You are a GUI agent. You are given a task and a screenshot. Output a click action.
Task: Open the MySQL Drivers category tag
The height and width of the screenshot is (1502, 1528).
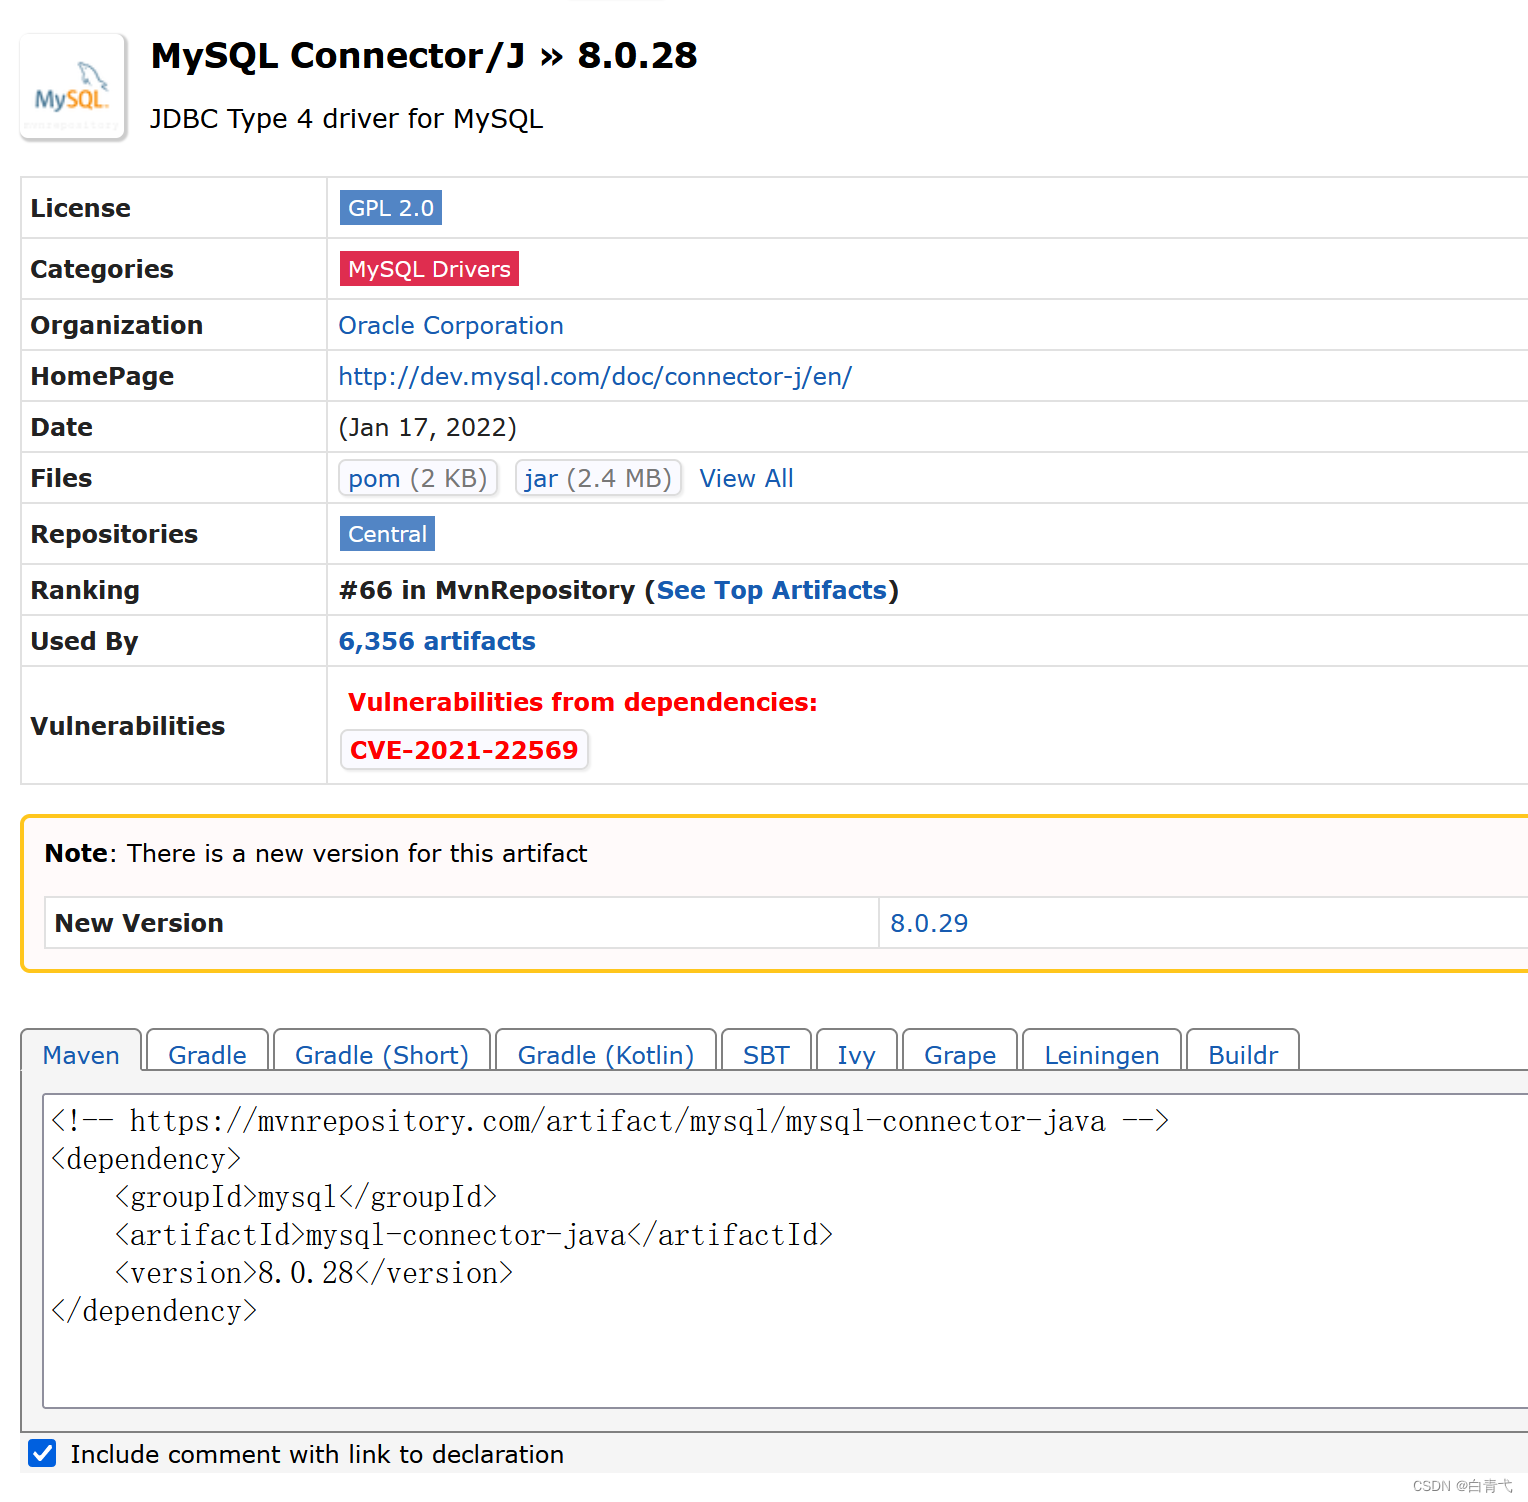(429, 269)
